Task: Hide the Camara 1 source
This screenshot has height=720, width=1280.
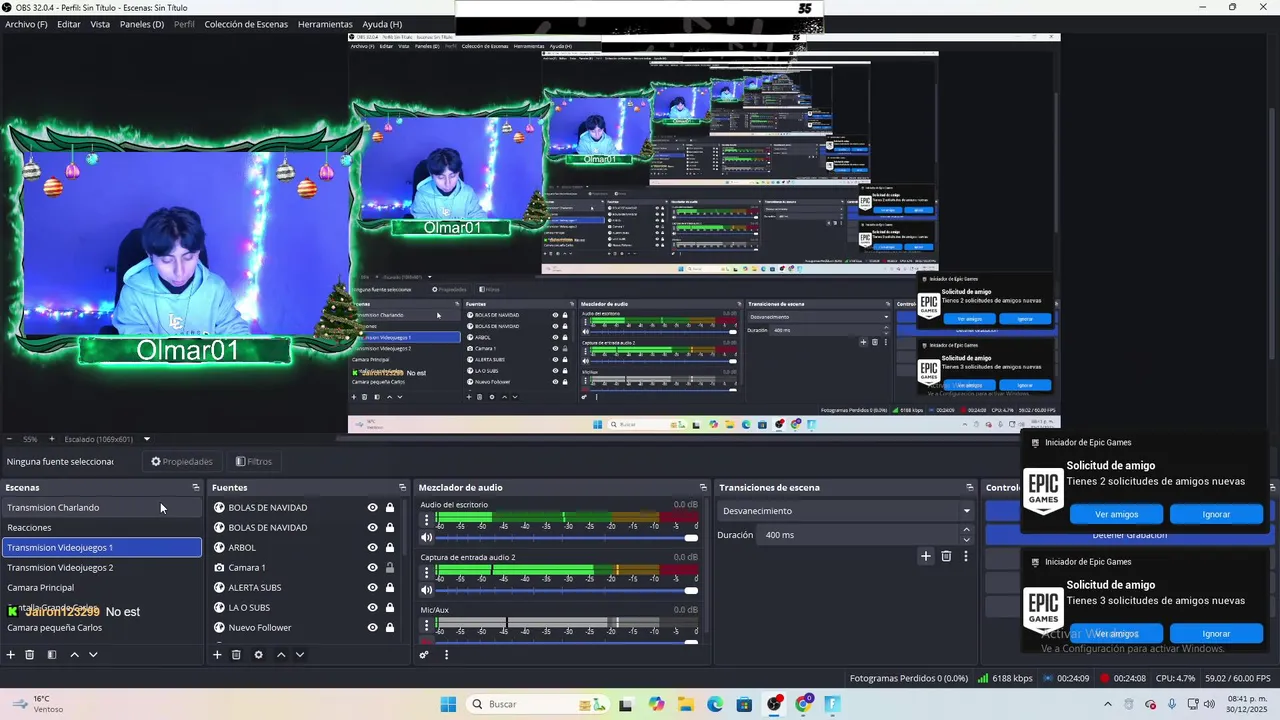Action: (x=373, y=568)
